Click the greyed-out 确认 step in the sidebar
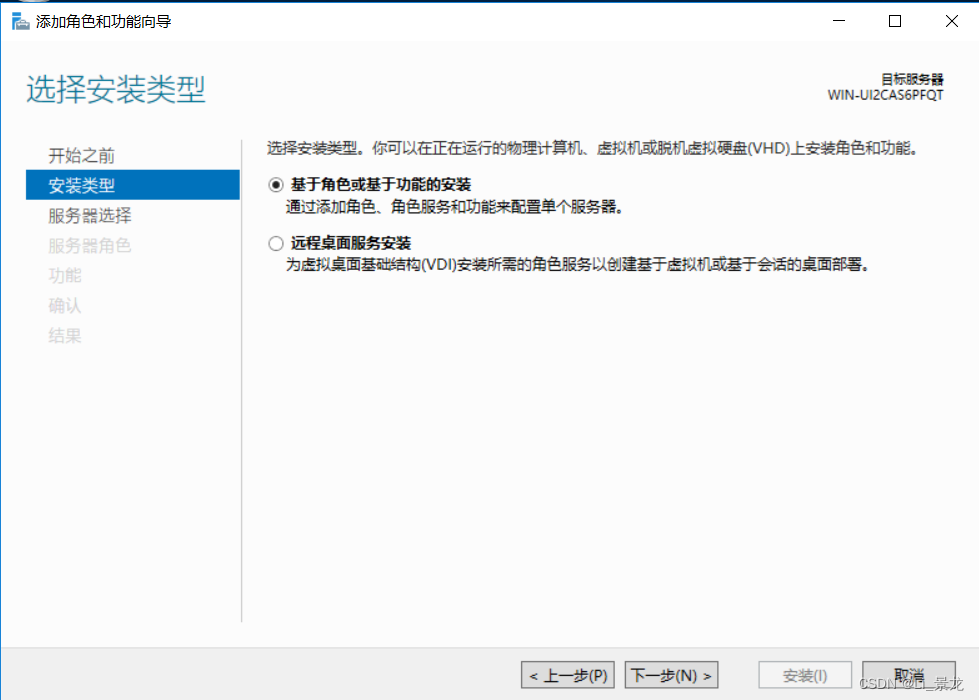Image resolution: width=979 pixels, height=700 pixels. 64,305
